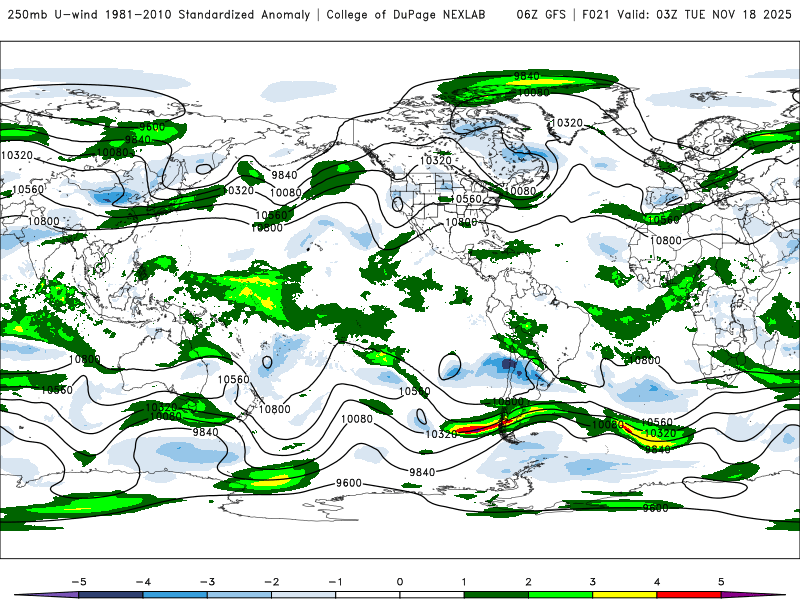800x600 pixels.
Task: Click the "-1" color bar label
Action: (336, 582)
